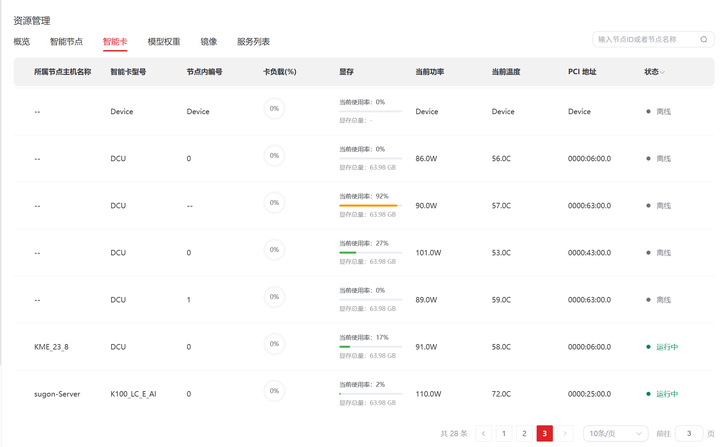
Task: Click the 共 28 条 total count
Action: (x=454, y=434)
